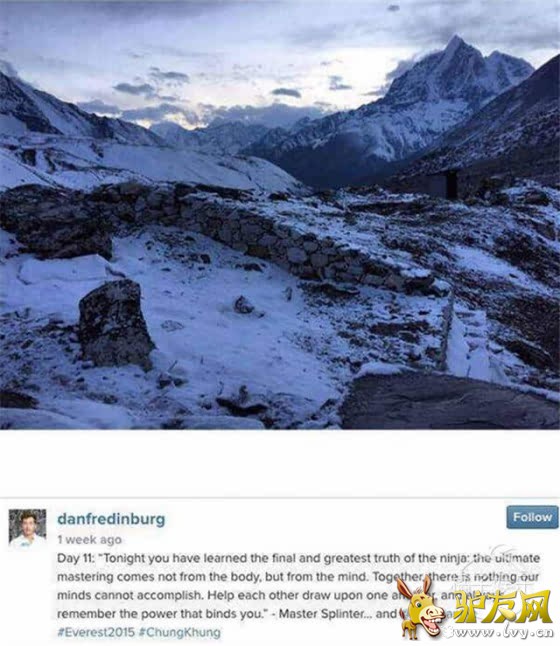Open the danfredinburg profile link
This screenshot has width=560, height=646.
[x=111, y=519]
